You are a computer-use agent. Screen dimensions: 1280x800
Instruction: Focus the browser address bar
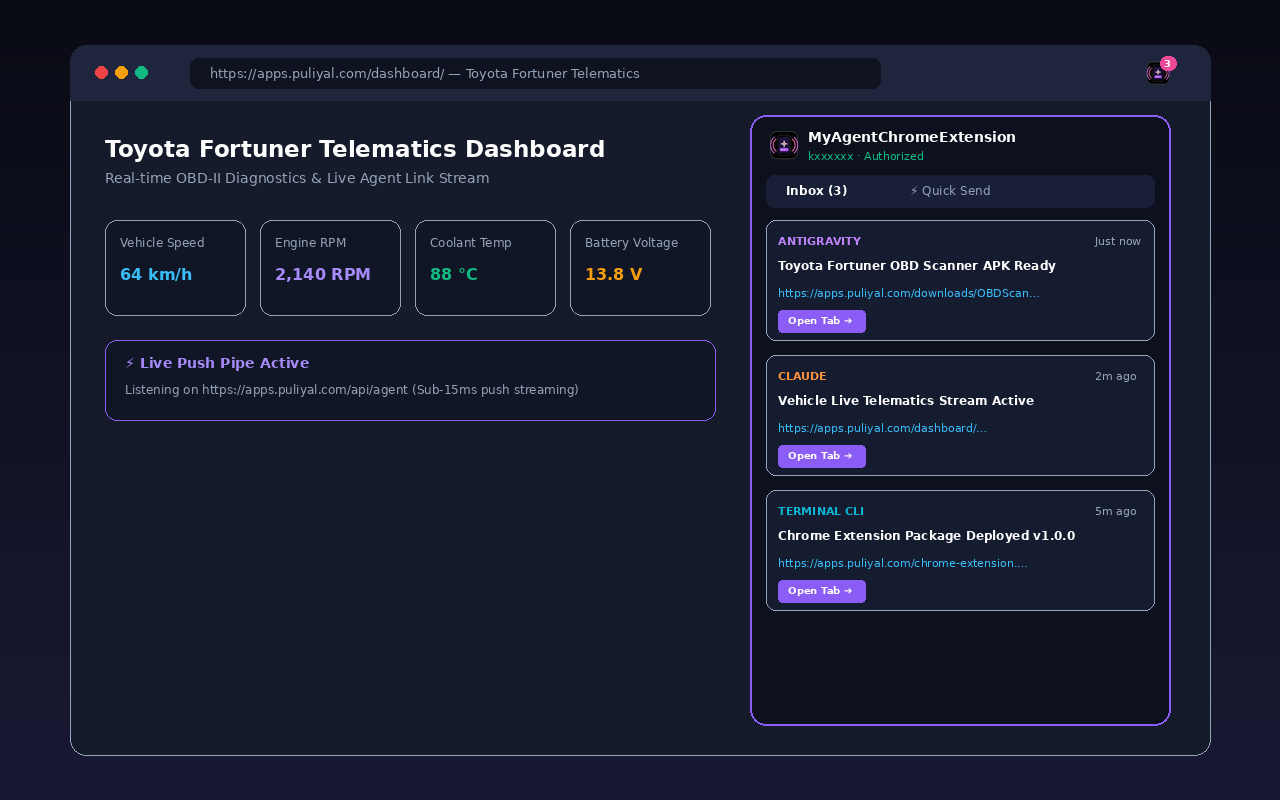[535, 73]
